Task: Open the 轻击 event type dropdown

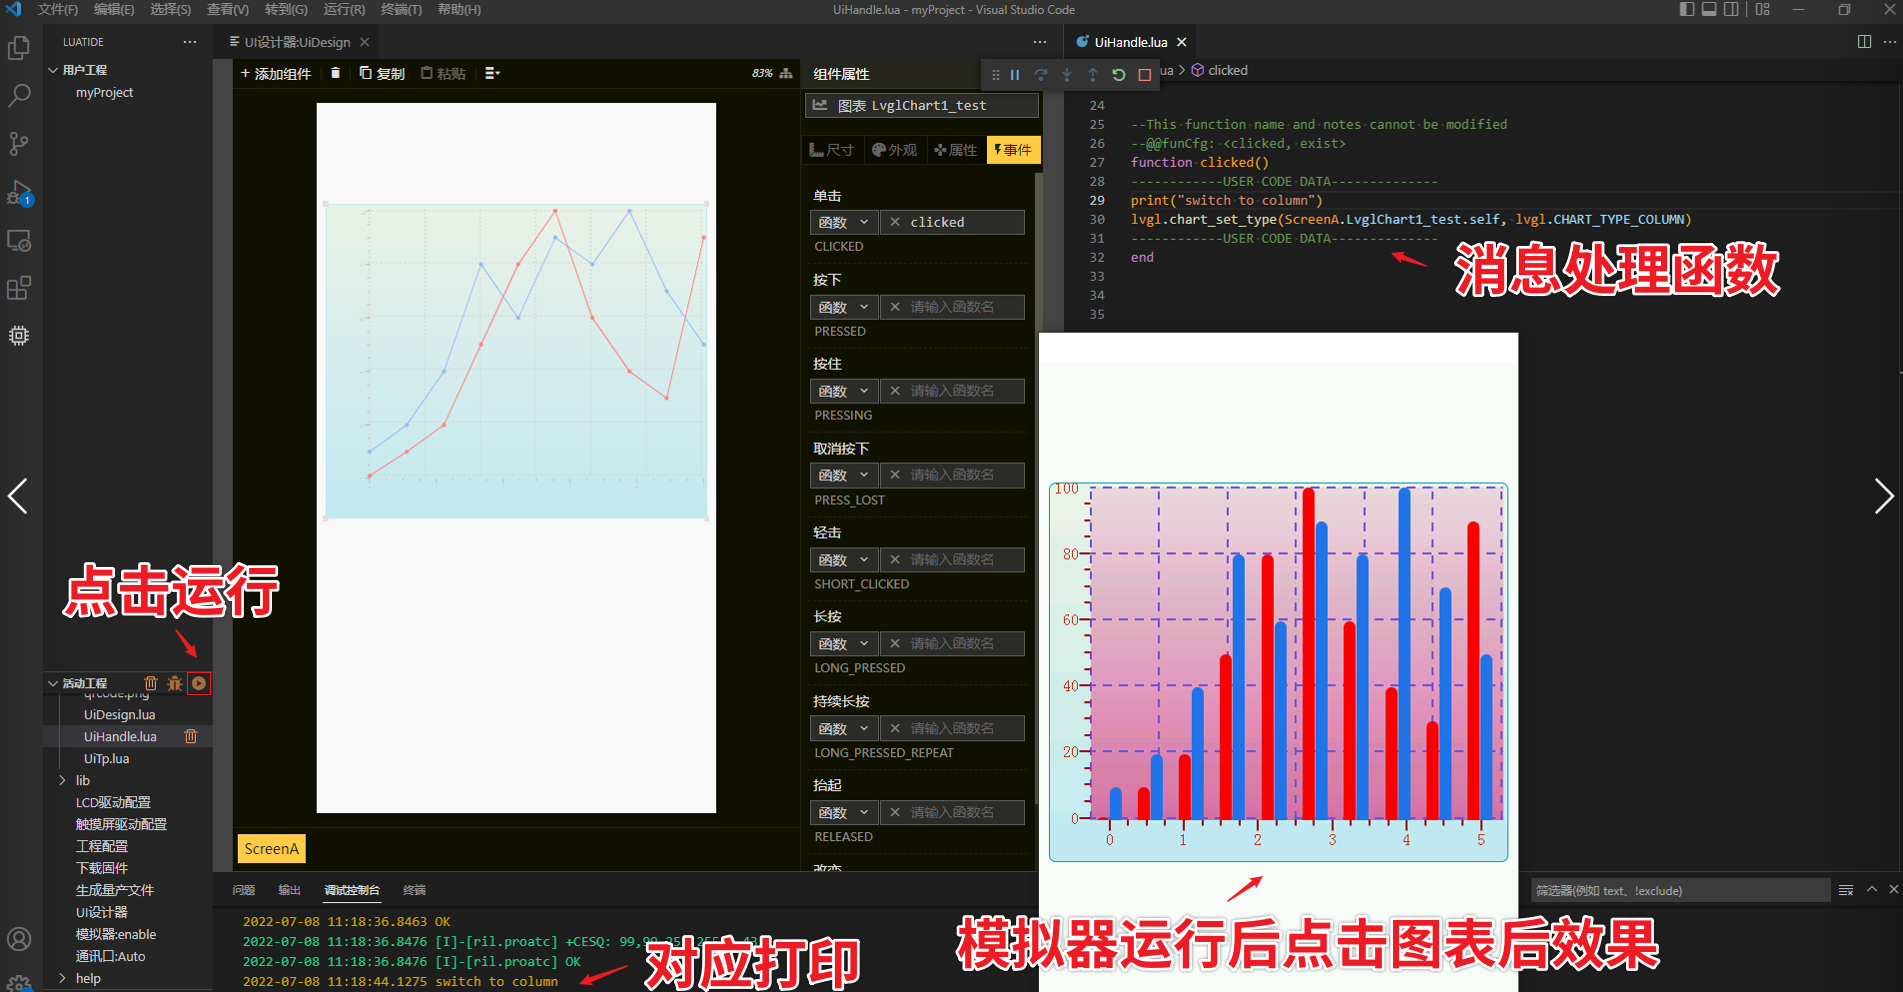Action: 844,560
